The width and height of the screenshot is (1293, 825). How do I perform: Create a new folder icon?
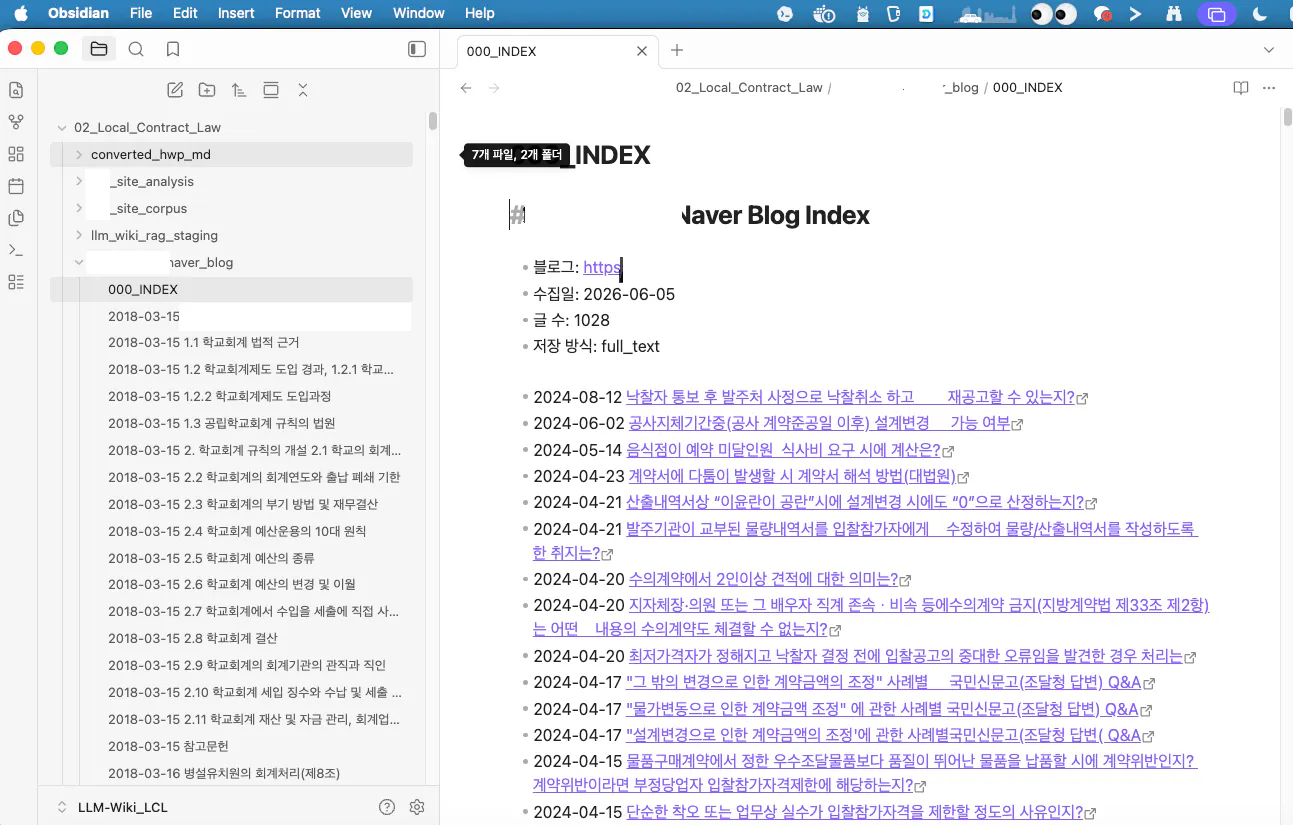tap(207, 90)
